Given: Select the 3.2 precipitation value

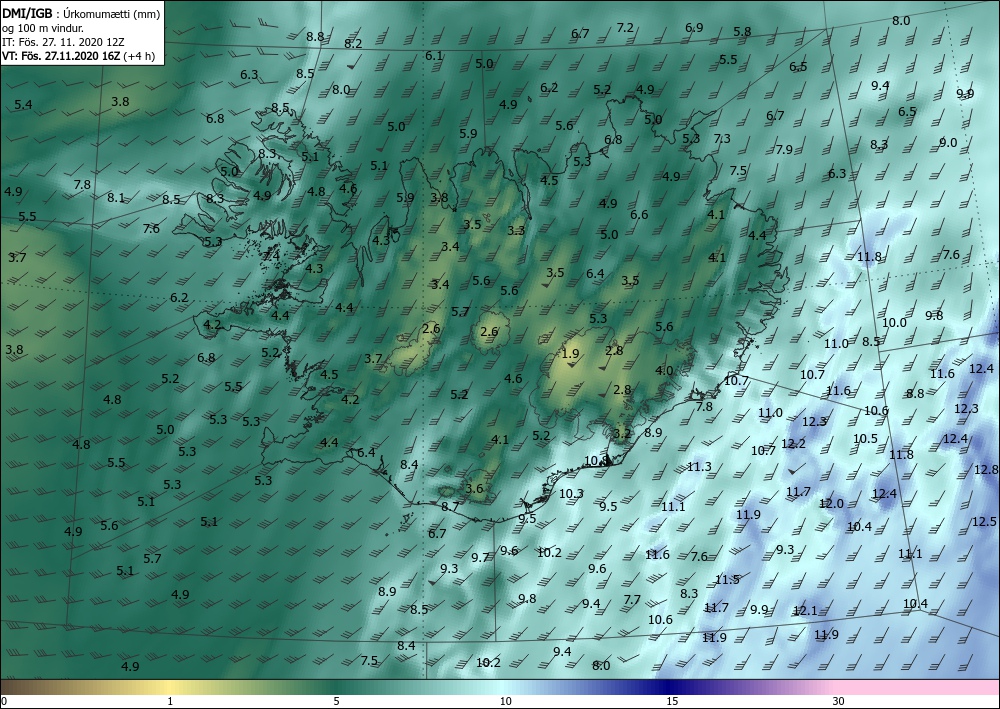Looking at the screenshot, I should (x=622, y=434).
